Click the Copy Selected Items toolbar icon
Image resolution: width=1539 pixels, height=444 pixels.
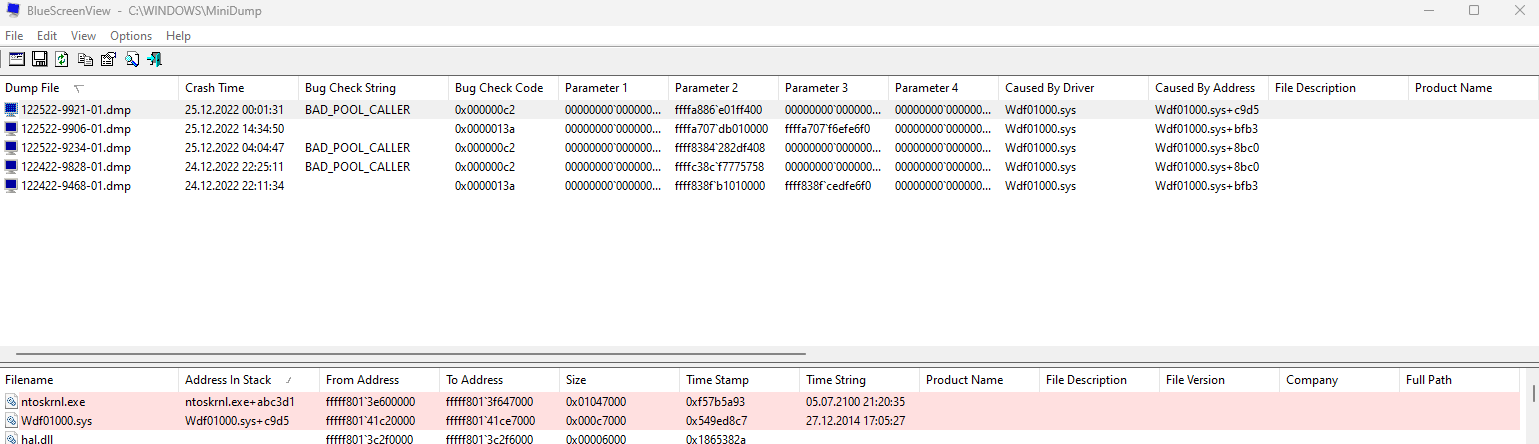pyautogui.click(x=86, y=60)
